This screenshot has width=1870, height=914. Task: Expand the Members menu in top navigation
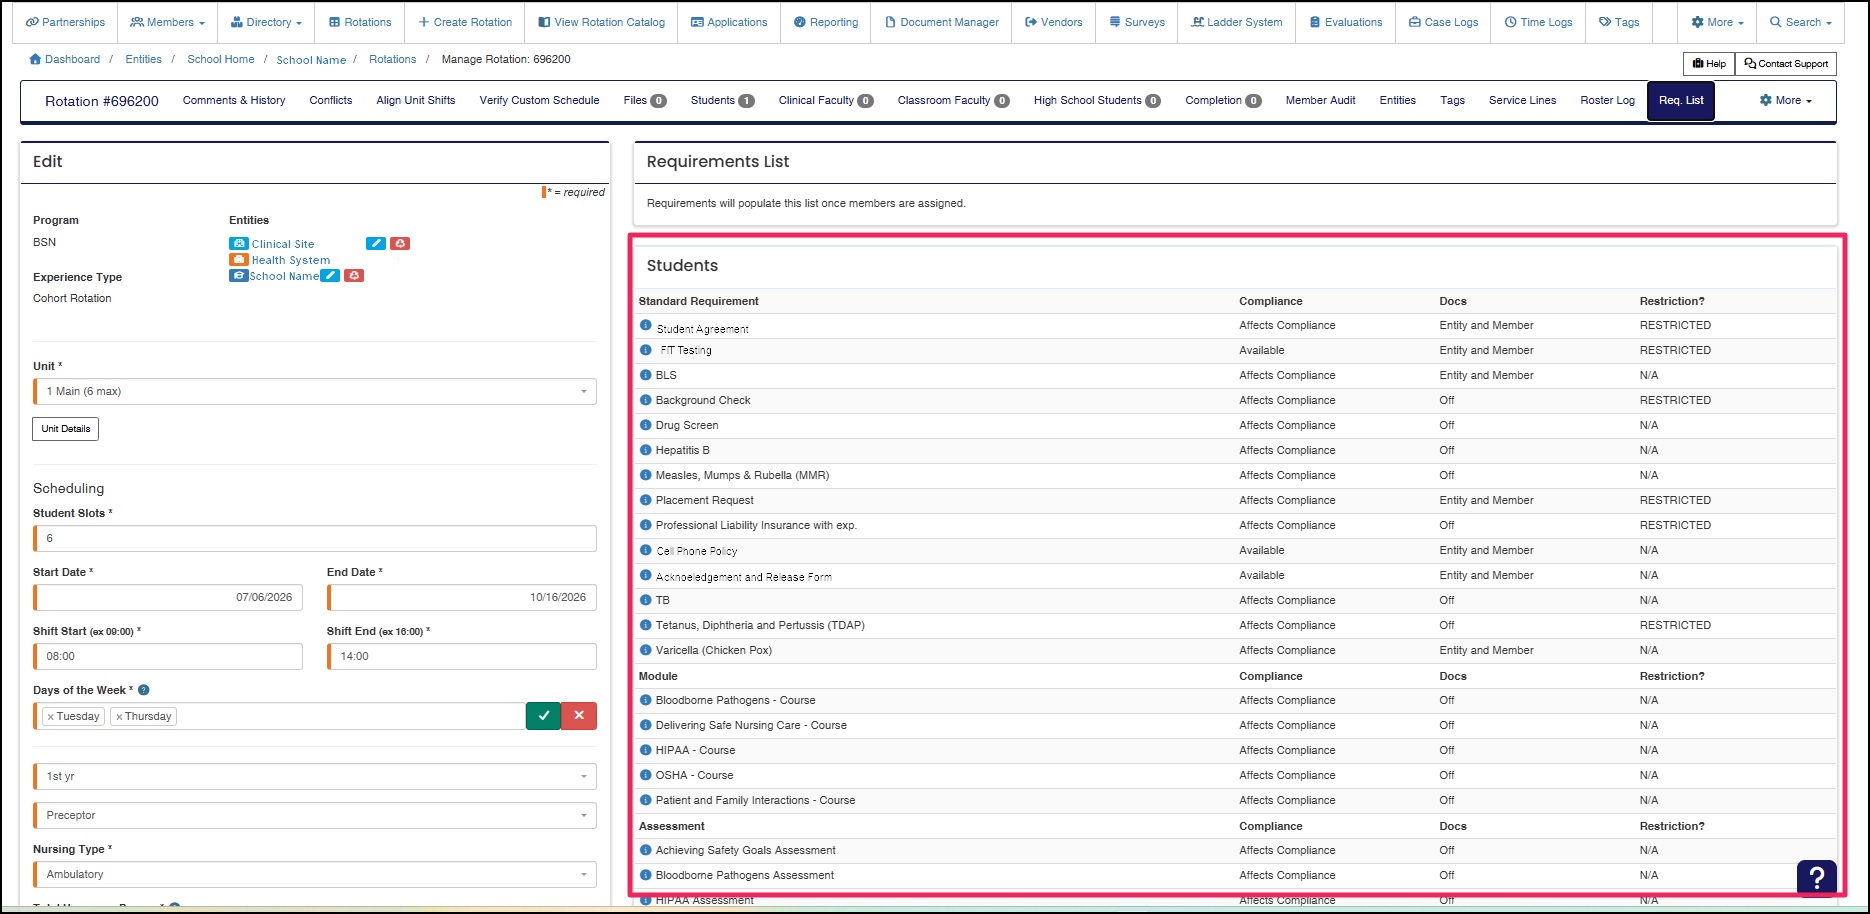pyautogui.click(x=167, y=22)
